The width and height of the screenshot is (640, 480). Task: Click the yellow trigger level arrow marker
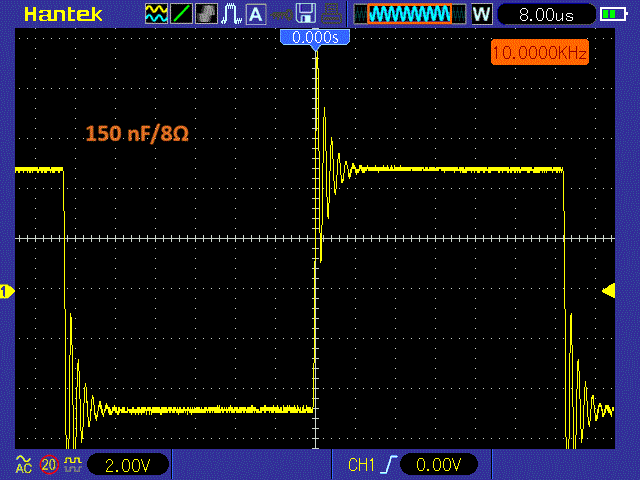(x=609, y=291)
